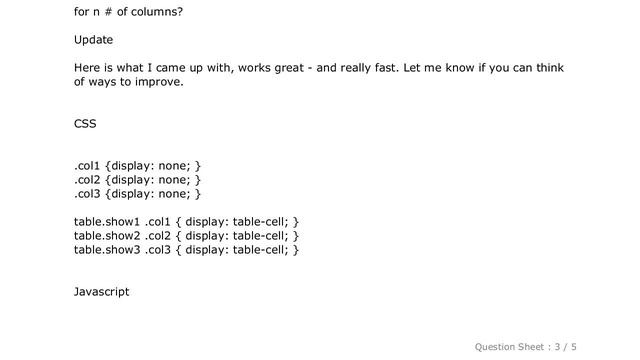
Task: Click the 'Javascript' section label
Action: [101, 292]
